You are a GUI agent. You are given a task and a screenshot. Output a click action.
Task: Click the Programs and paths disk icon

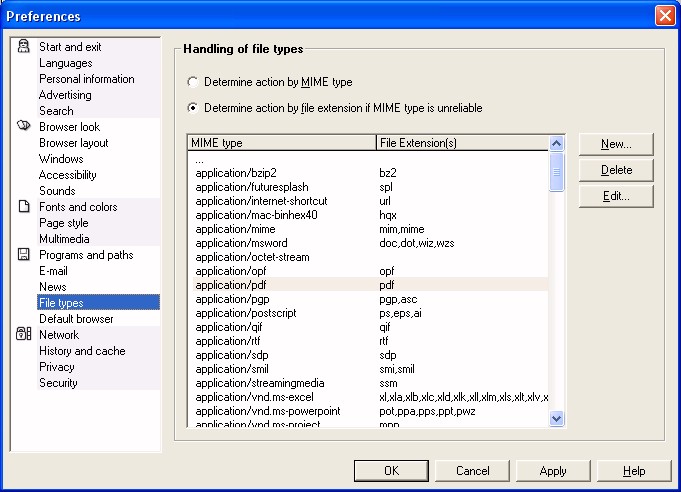tap(23, 254)
